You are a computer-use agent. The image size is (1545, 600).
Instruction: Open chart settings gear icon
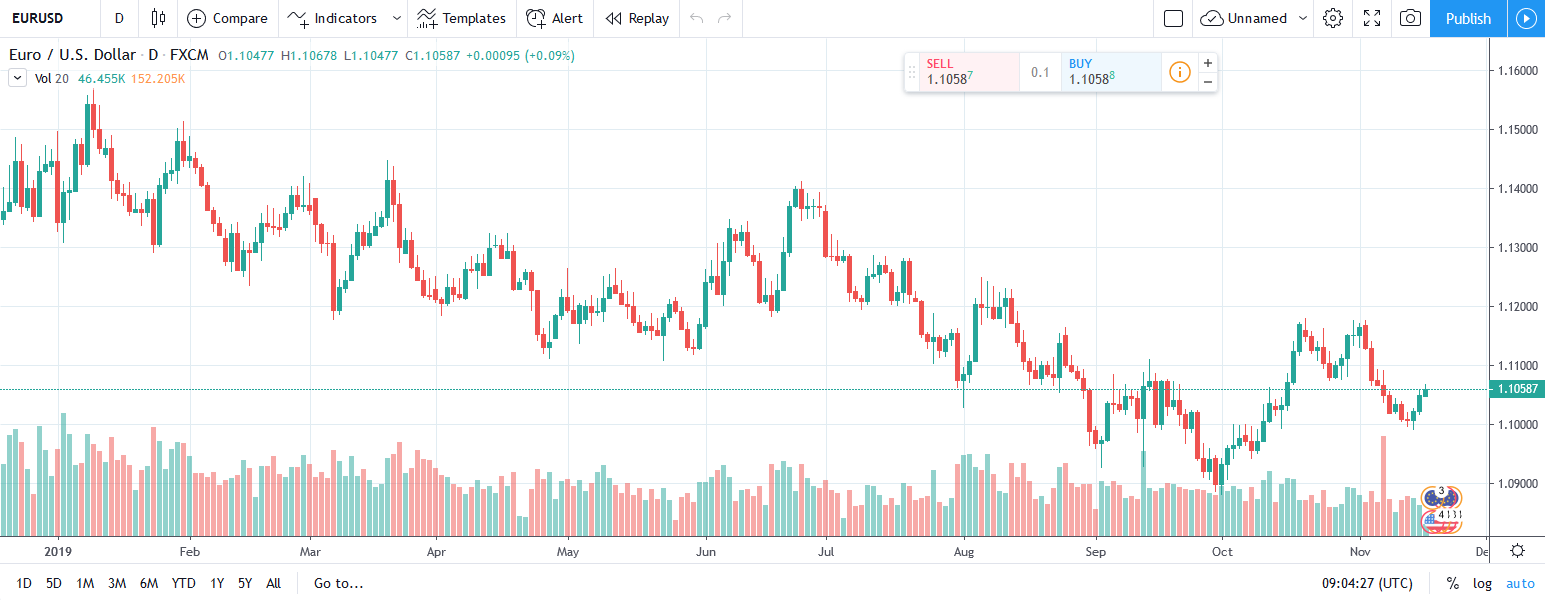pyautogui.click(x=1332, y=18)
